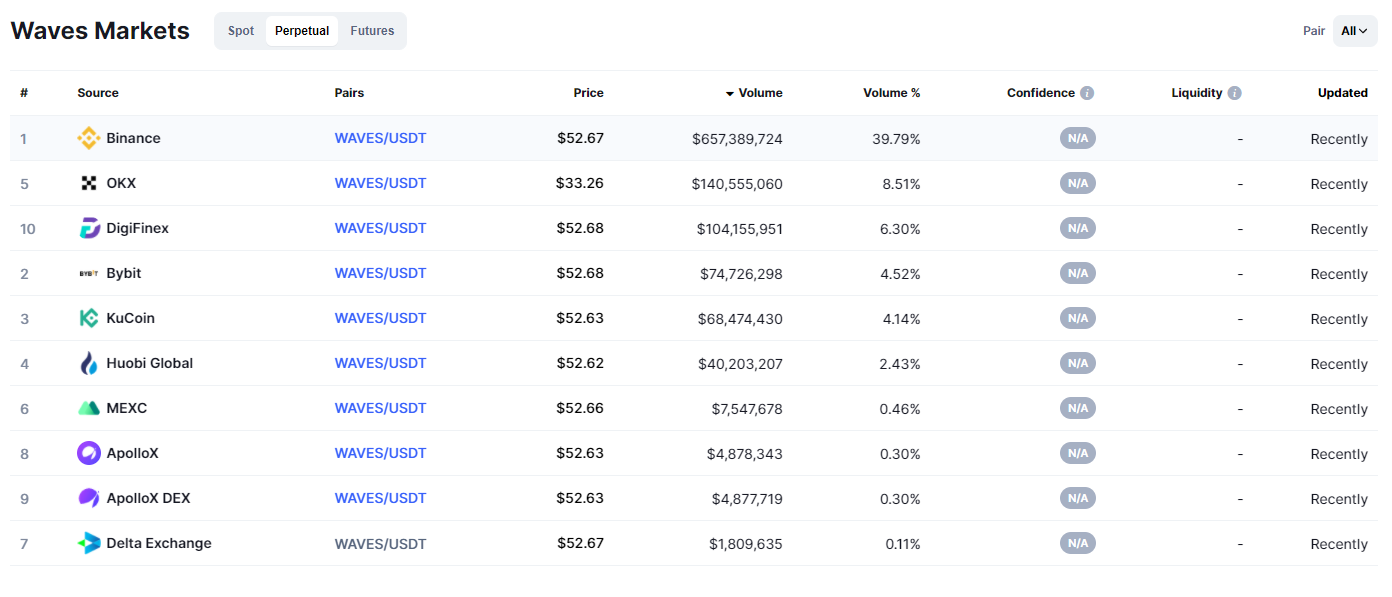Click the MEXC volume $7,547,678
This screenshot has width=1392, height=597.
coord(745,409)
